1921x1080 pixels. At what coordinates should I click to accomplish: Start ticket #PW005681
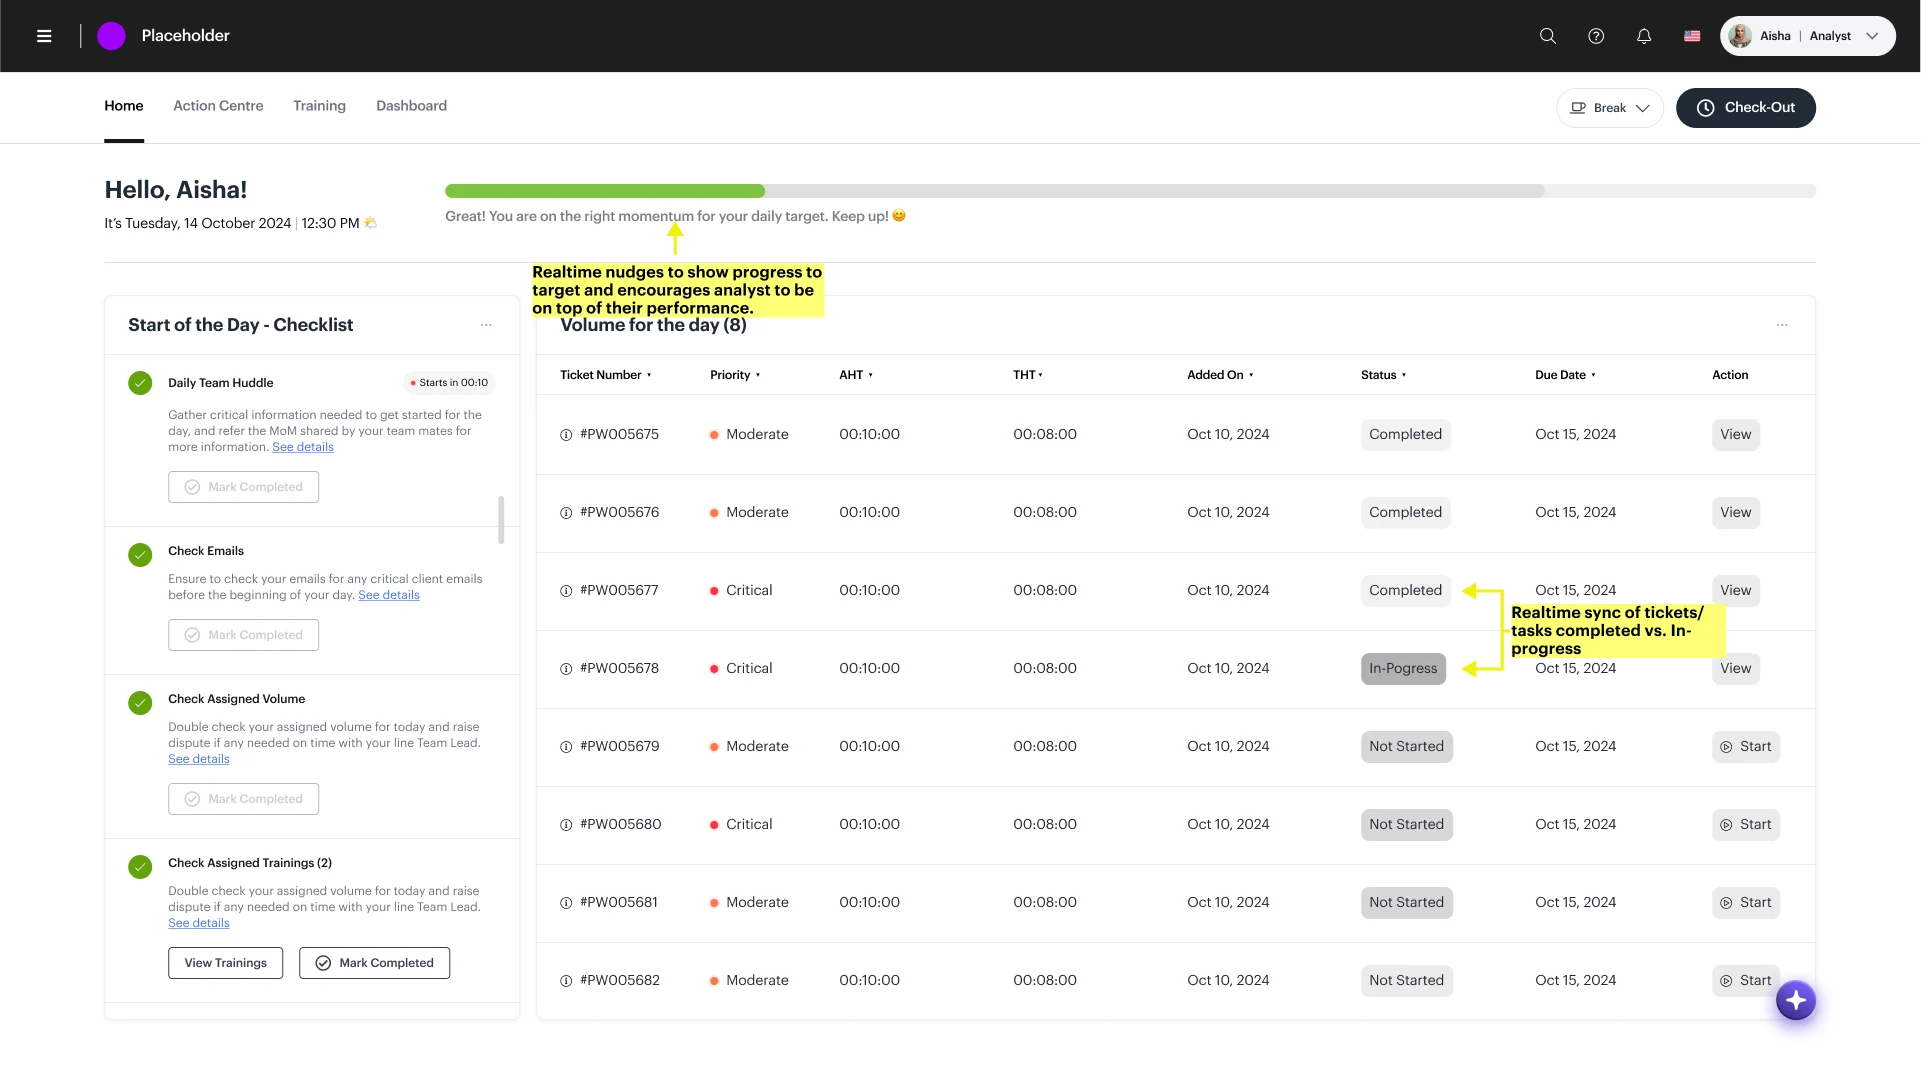tap(1746, 903)
